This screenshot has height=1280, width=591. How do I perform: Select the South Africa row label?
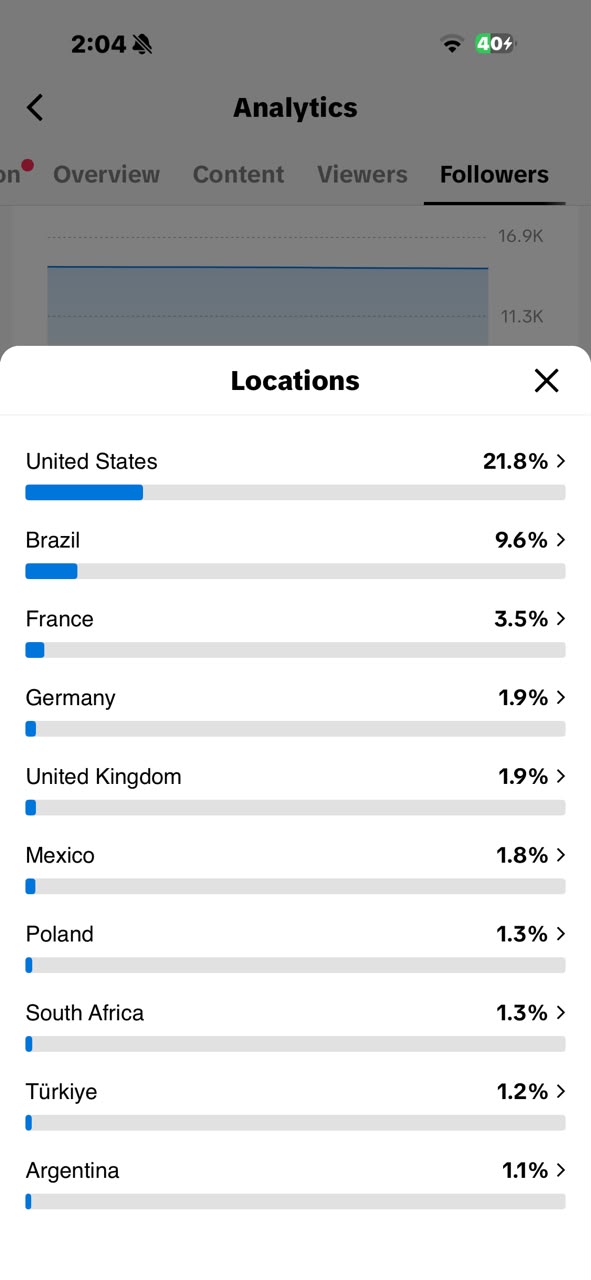point(85,1013)
